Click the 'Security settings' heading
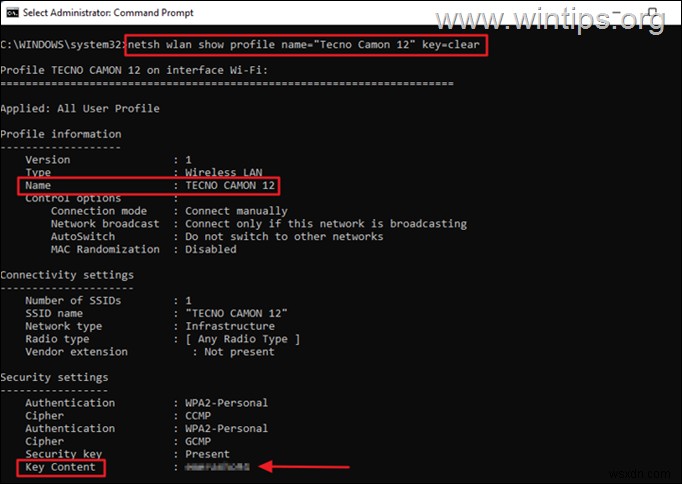The height and width of the screenshot is (484, 682). 54,377
